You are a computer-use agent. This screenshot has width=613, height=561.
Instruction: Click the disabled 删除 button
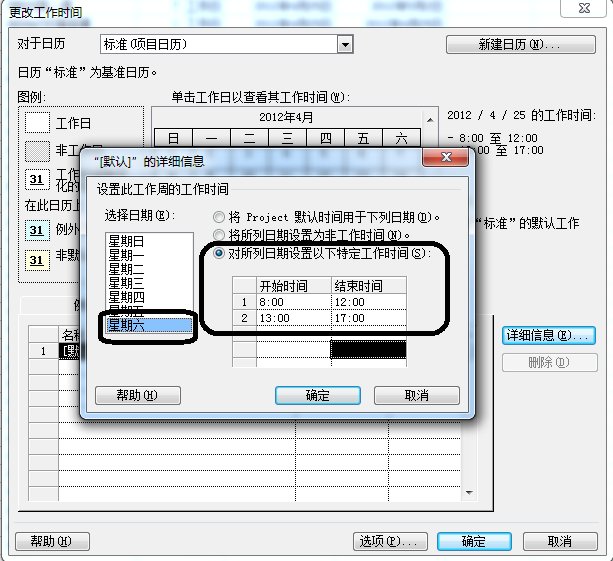549,362
